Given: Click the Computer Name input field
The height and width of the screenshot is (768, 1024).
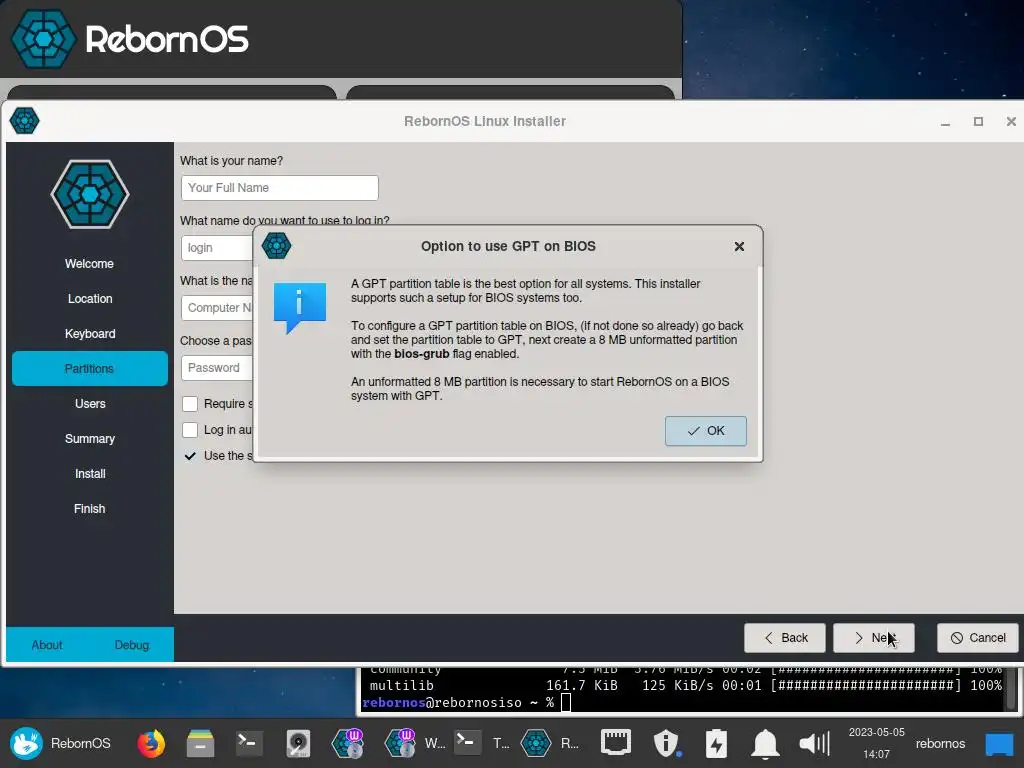Looking at the screenshot, I should point(217,308).
